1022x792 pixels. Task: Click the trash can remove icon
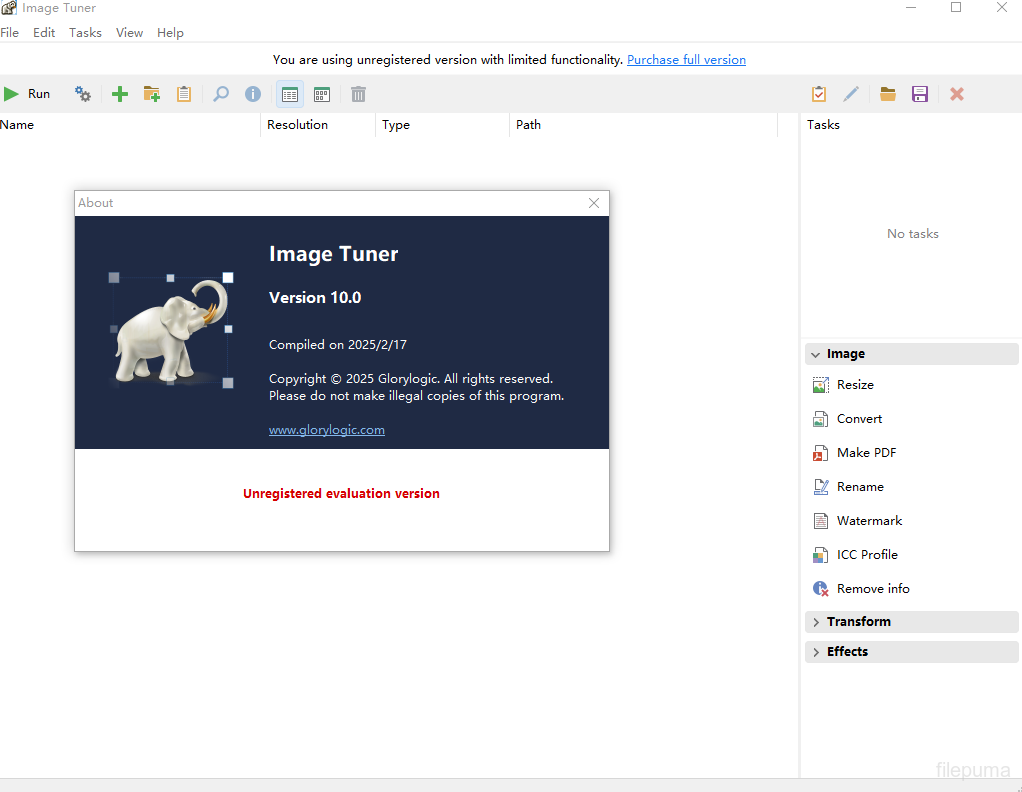[358, 95]
